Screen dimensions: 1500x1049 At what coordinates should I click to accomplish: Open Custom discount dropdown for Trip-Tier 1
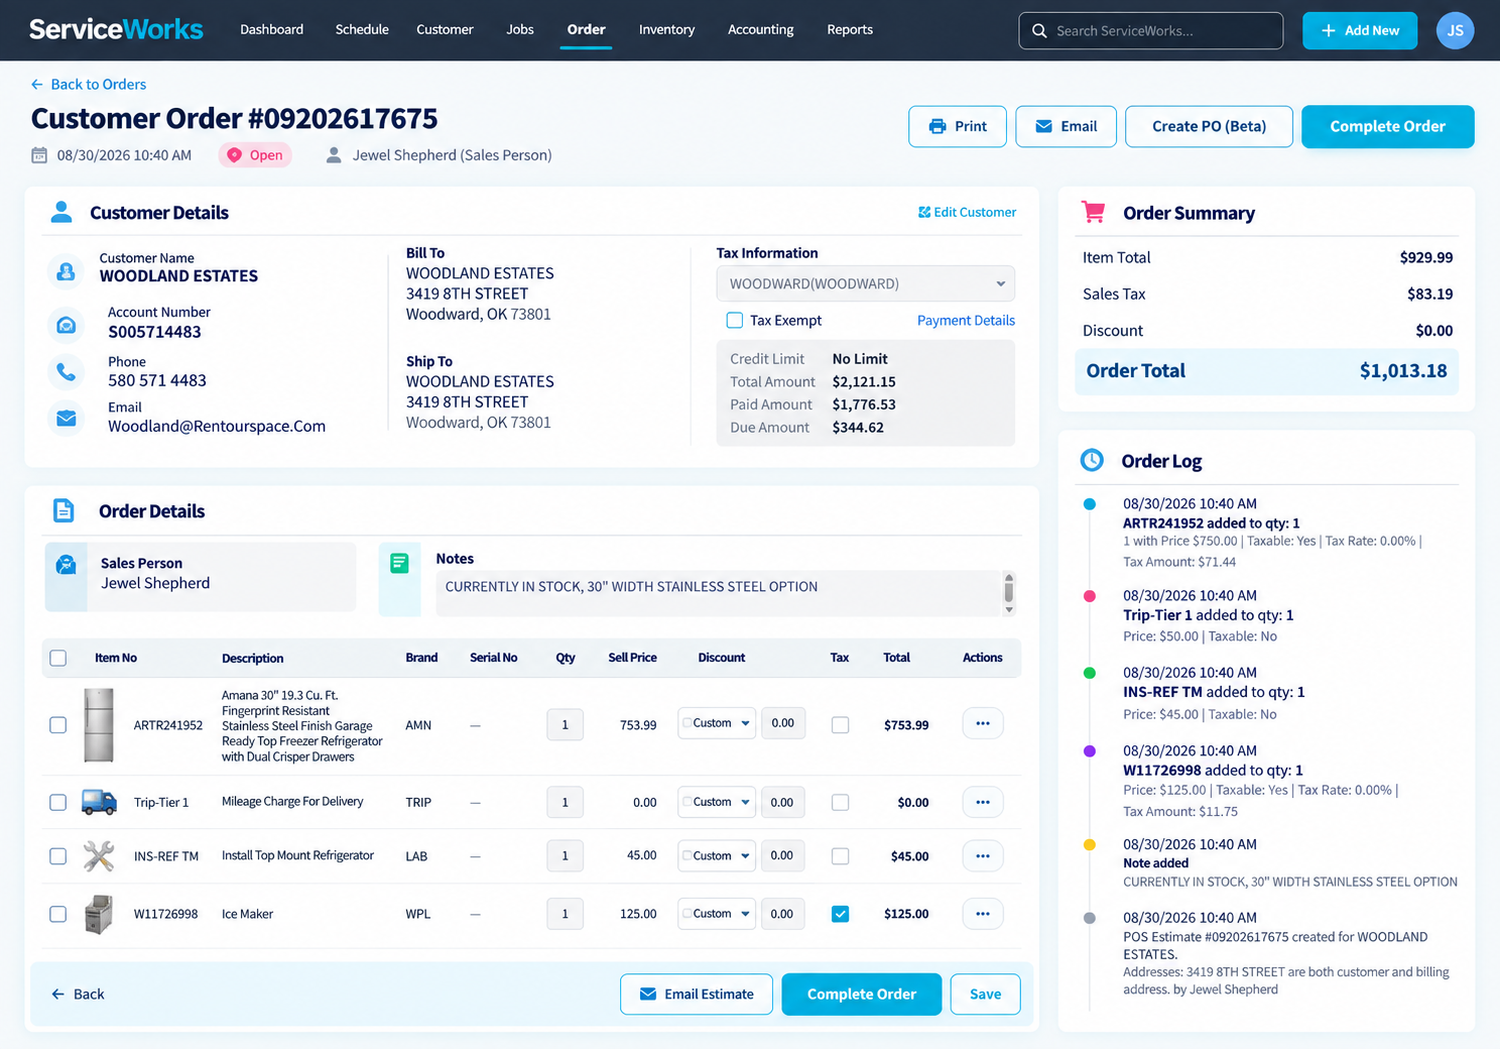coord(716,802)
